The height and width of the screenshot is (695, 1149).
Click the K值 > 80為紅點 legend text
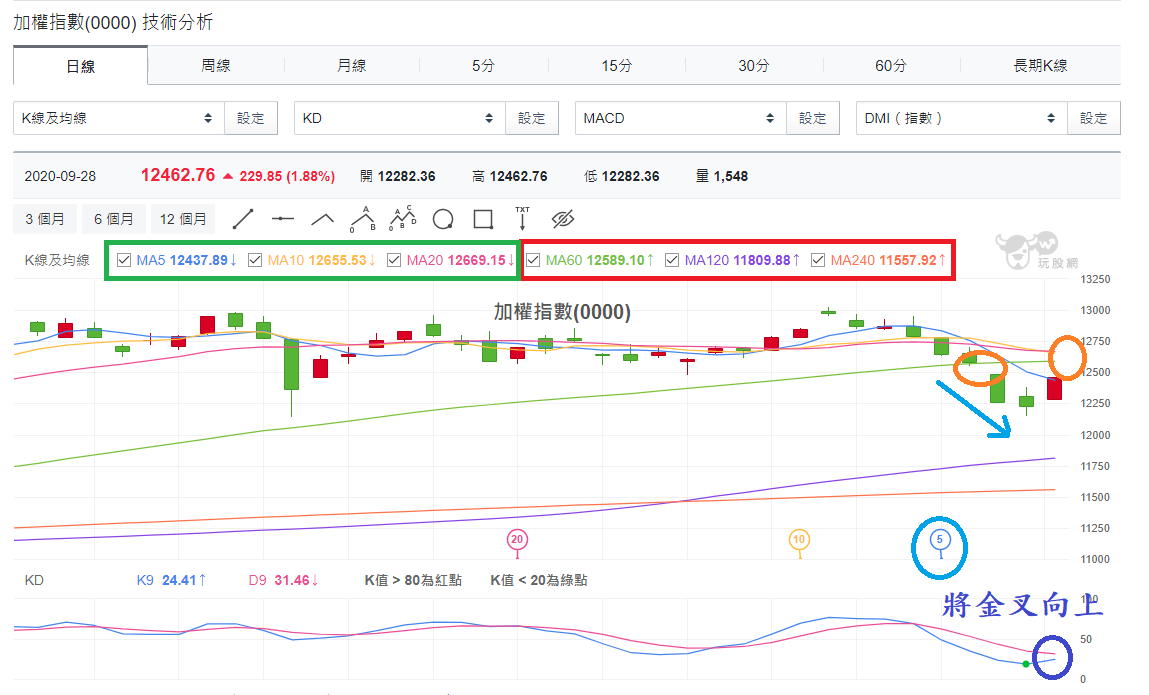pos(413,580)
